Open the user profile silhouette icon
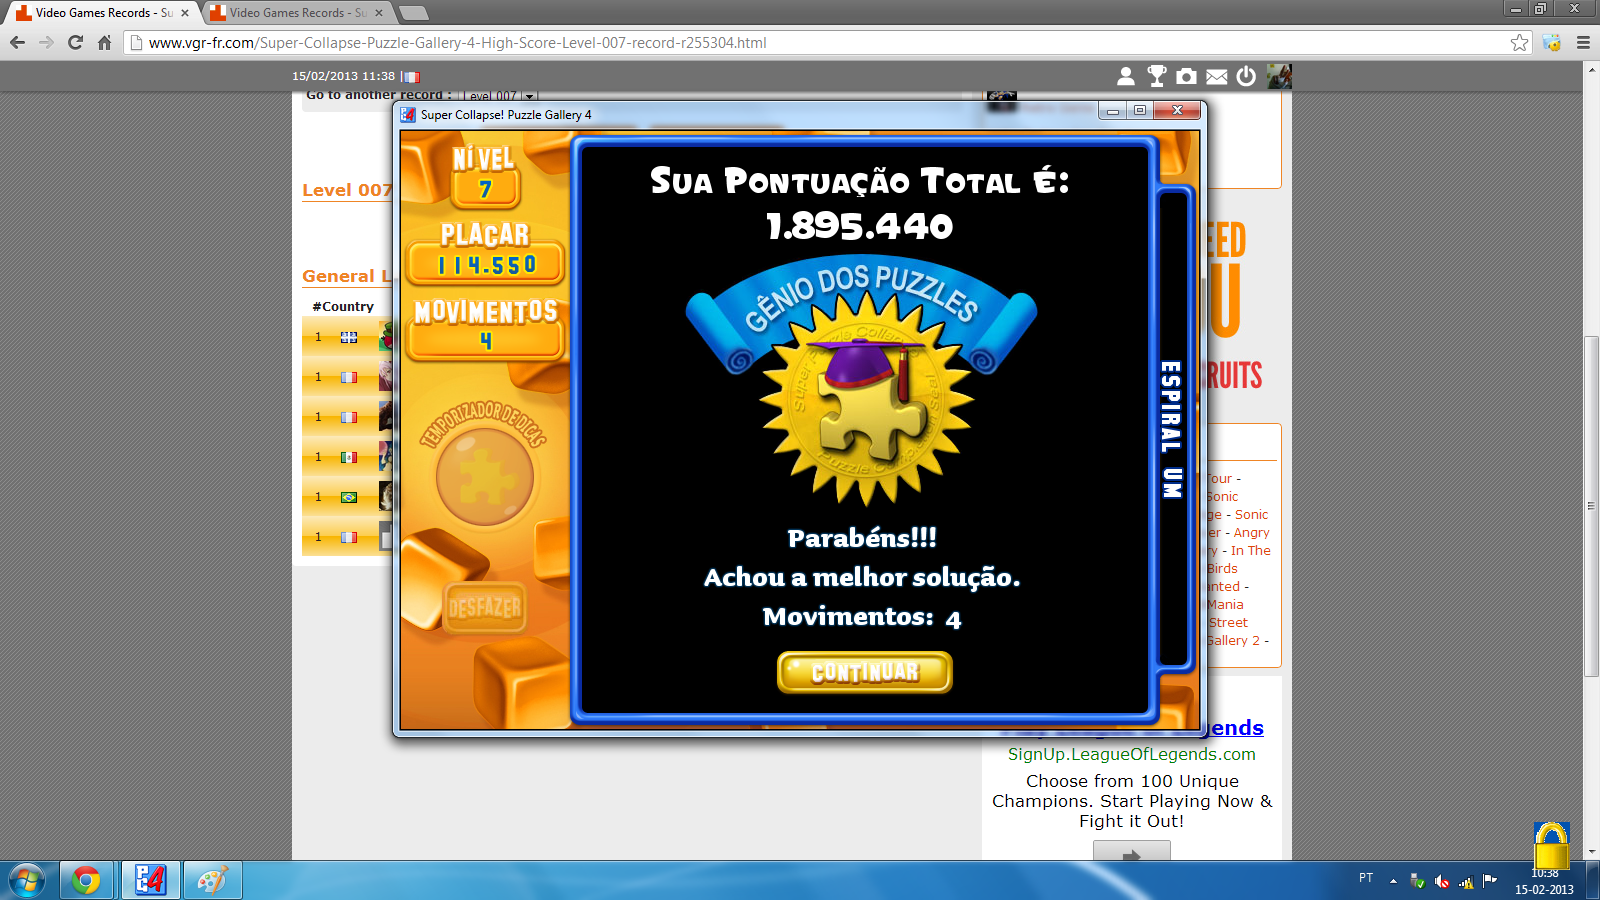Viewport: 1600px width, 900px height. (x=1126, y=76)
